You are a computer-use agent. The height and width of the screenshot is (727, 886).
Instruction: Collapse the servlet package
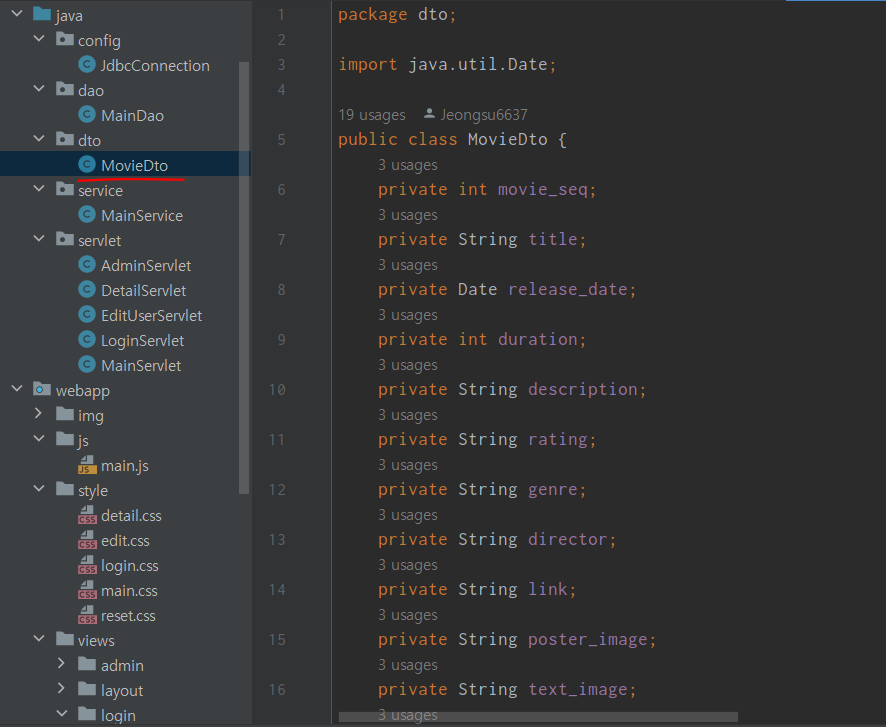pyautogui.click(x=39, y=238)
